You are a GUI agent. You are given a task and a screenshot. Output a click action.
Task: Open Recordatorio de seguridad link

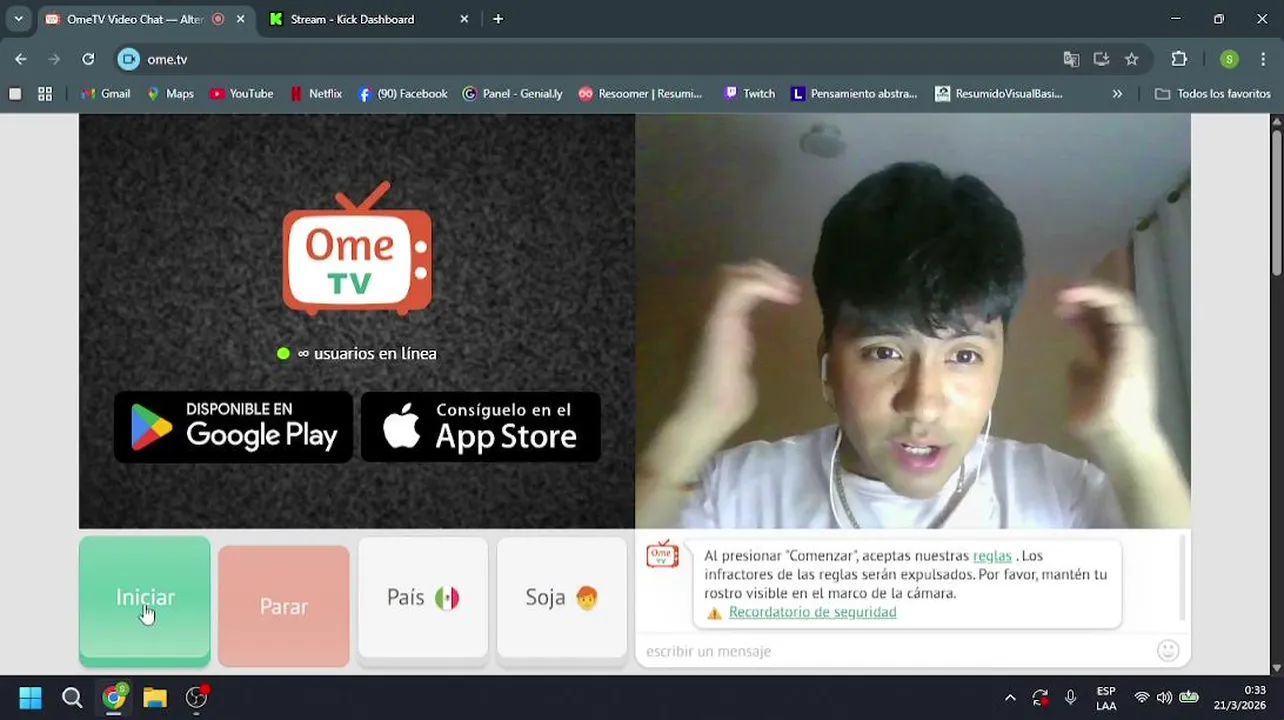[x=812, y=612]
